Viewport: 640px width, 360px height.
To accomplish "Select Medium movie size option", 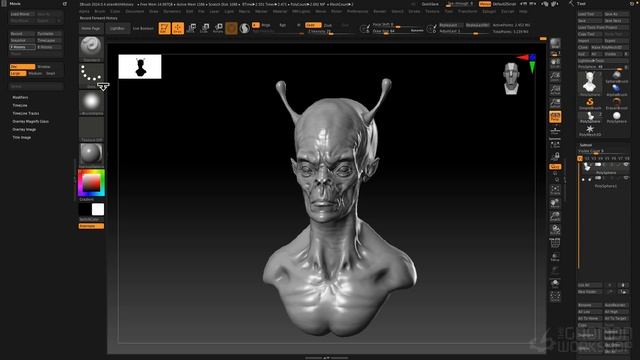I will pos(35,73).
